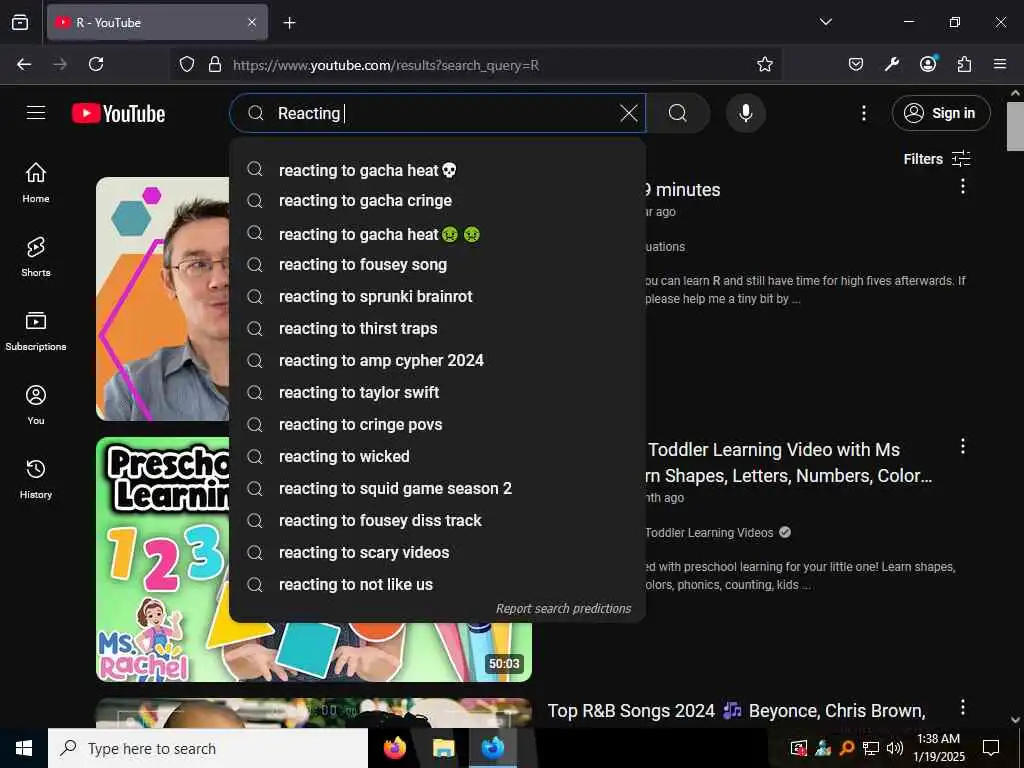The image size is (1024, 768).
Task: Choose reacting to wicked suggestion
Action: point(438,456)
